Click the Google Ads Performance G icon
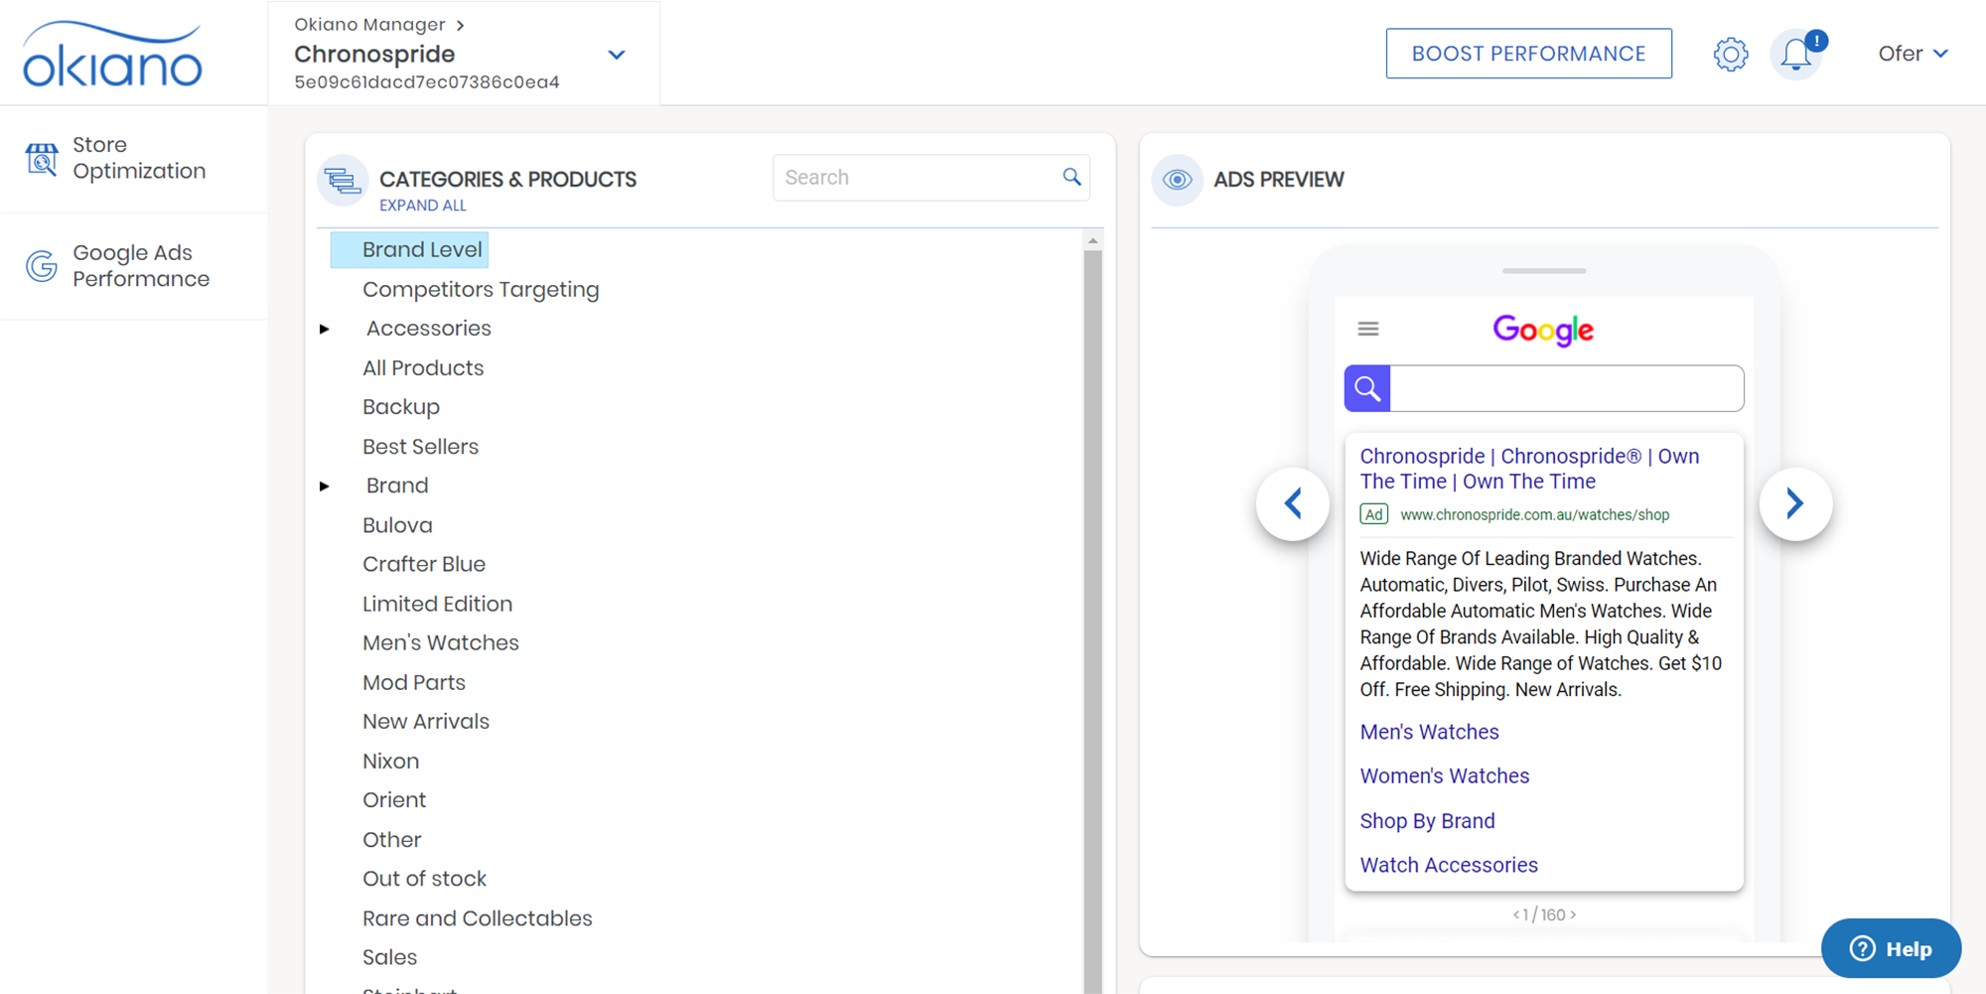 [41, 266]
